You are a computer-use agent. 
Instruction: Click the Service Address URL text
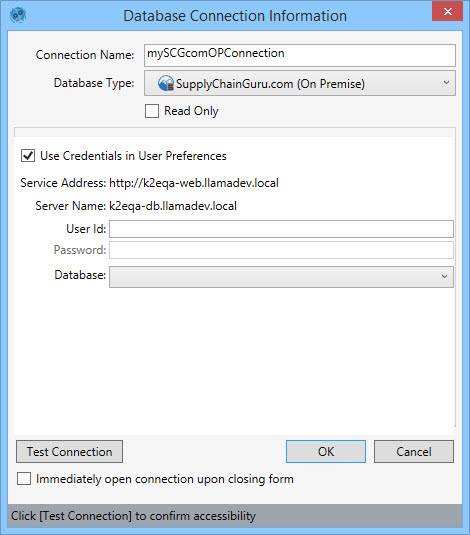click(194, 183)
